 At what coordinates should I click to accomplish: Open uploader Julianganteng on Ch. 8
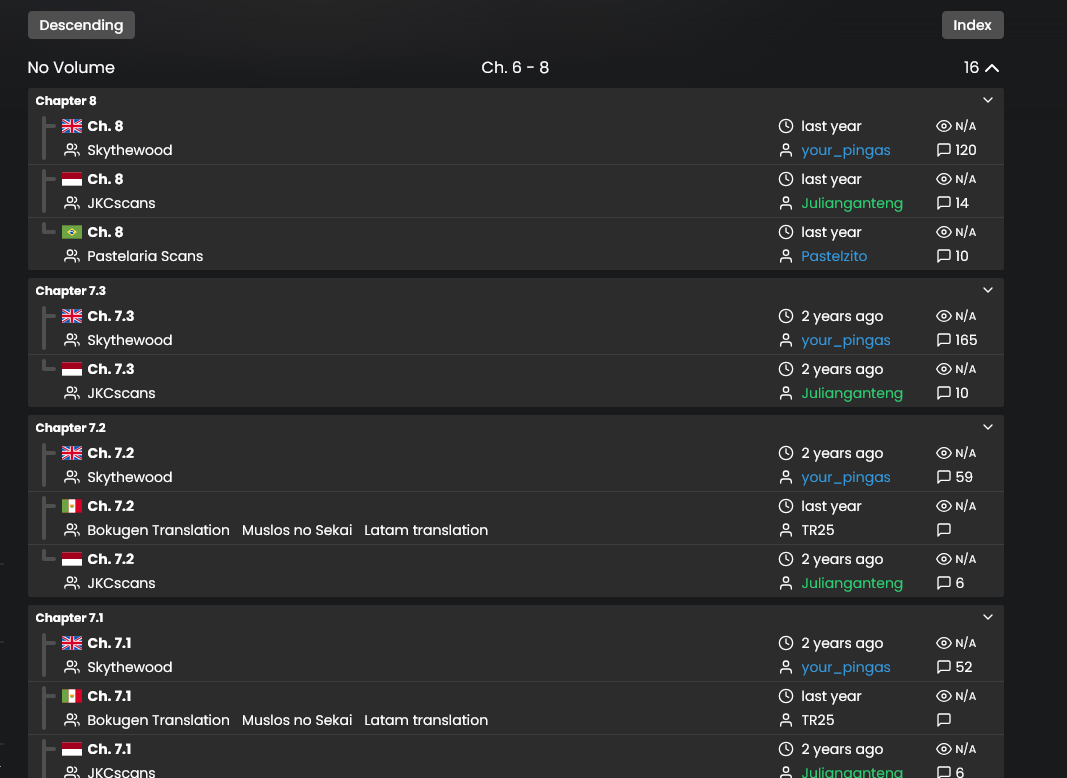click(852, 203)
